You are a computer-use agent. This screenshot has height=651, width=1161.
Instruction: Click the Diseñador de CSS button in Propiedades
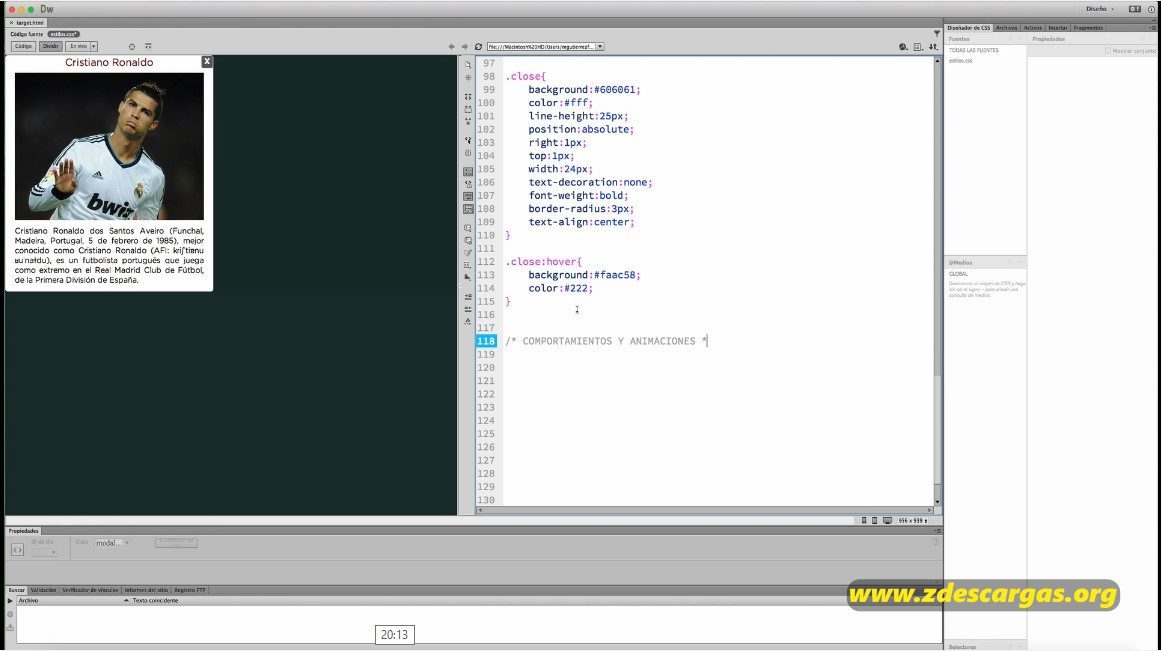[x=176, y=542]
